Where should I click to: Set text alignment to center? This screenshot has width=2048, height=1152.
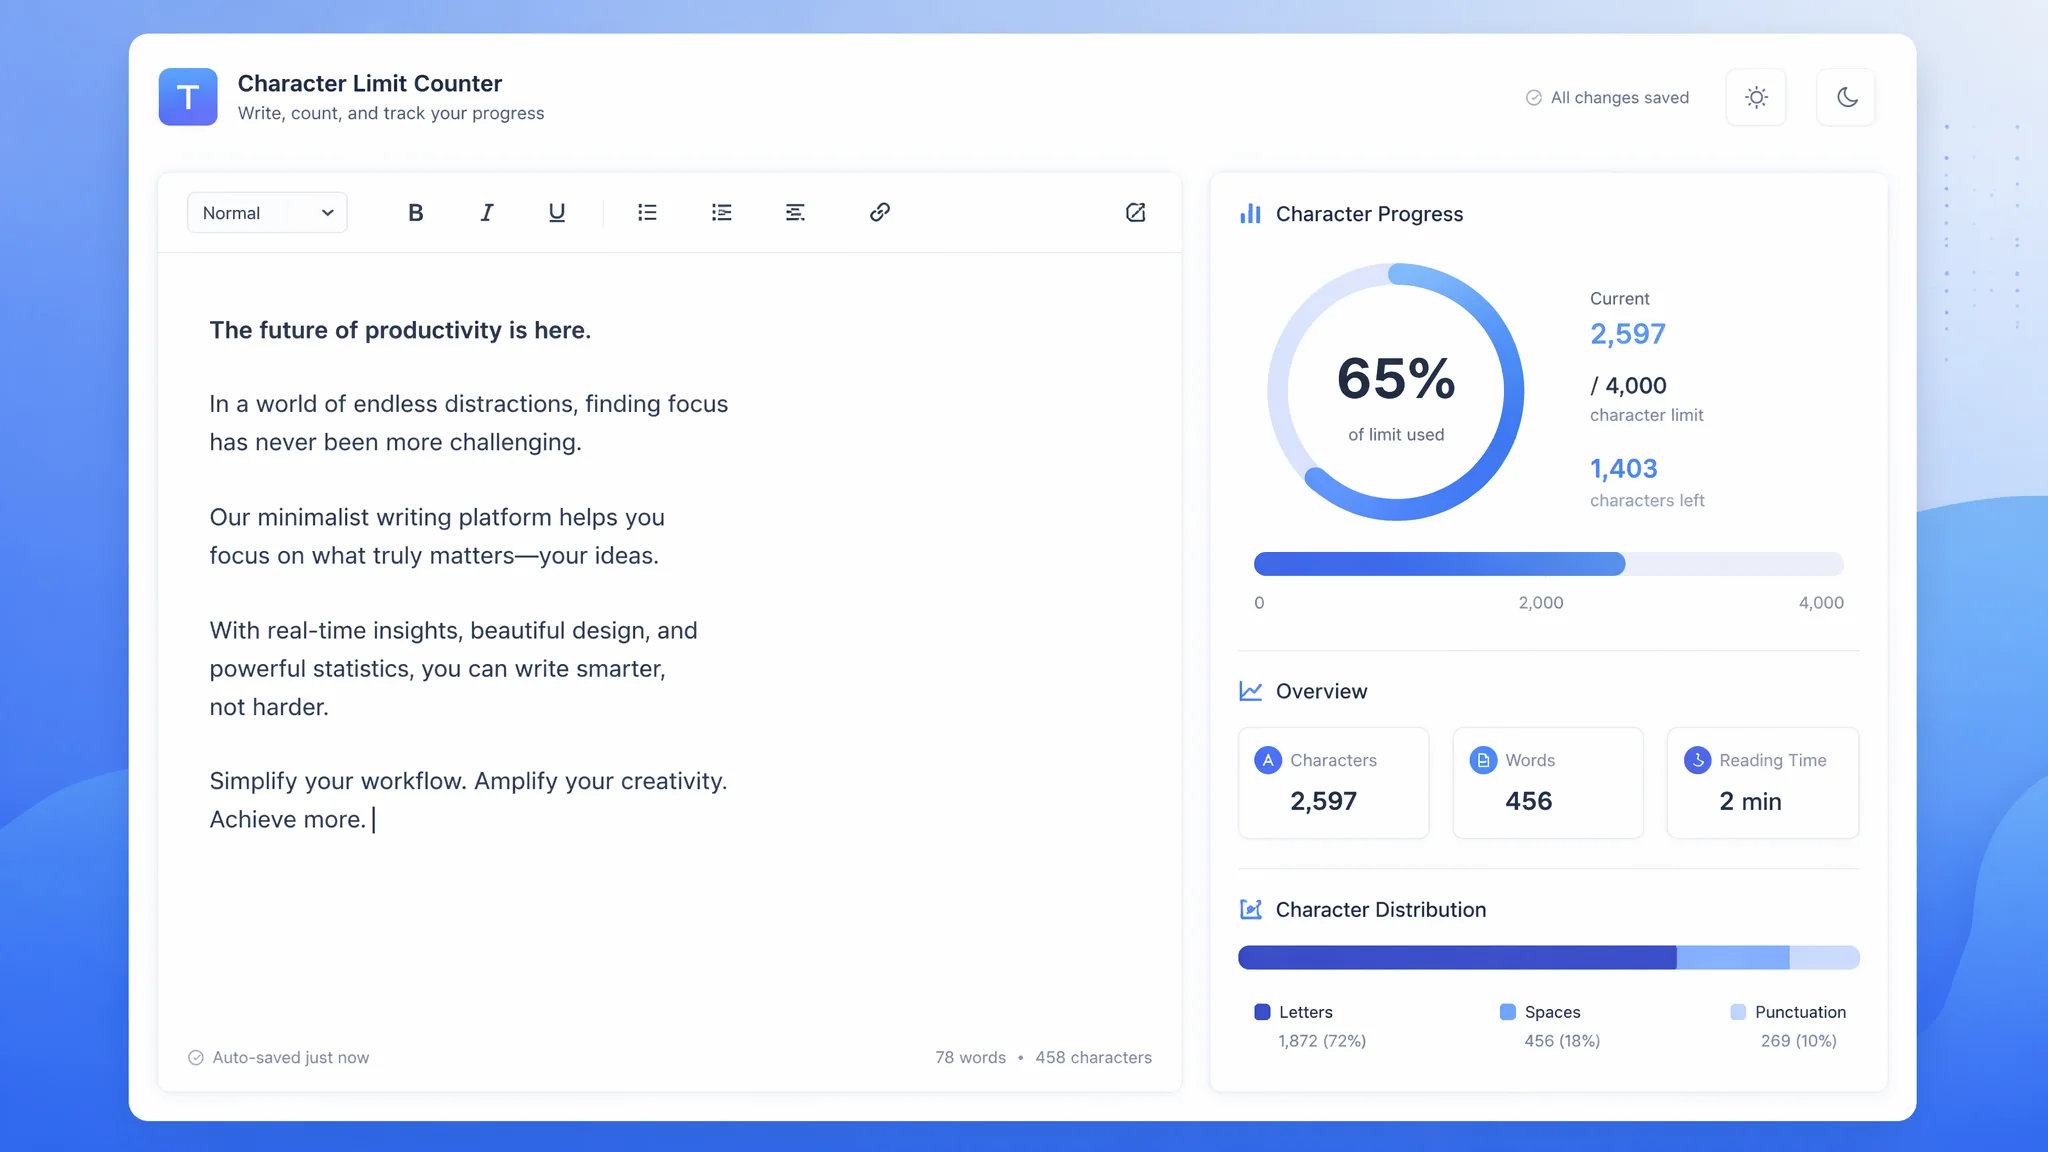pyautogui.click(x=795, y=213)
